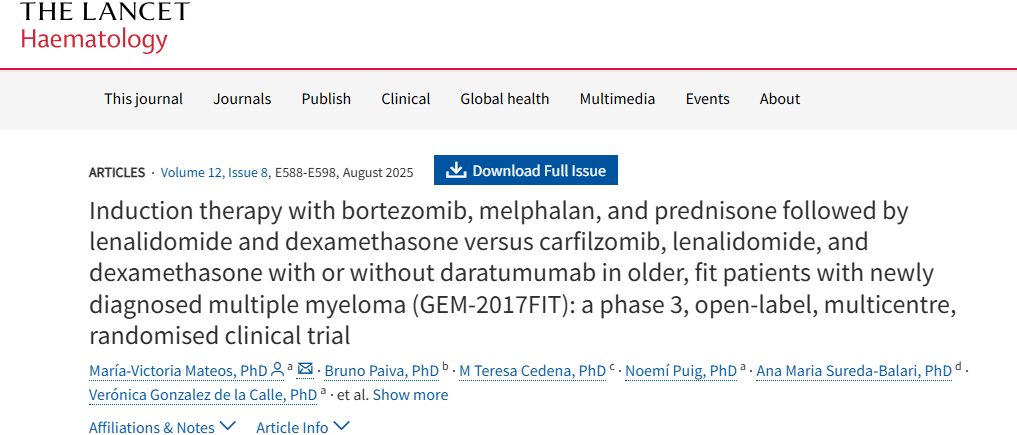Expand the Article Info section
The image size is (1017, 435).
tap(303, 427)
